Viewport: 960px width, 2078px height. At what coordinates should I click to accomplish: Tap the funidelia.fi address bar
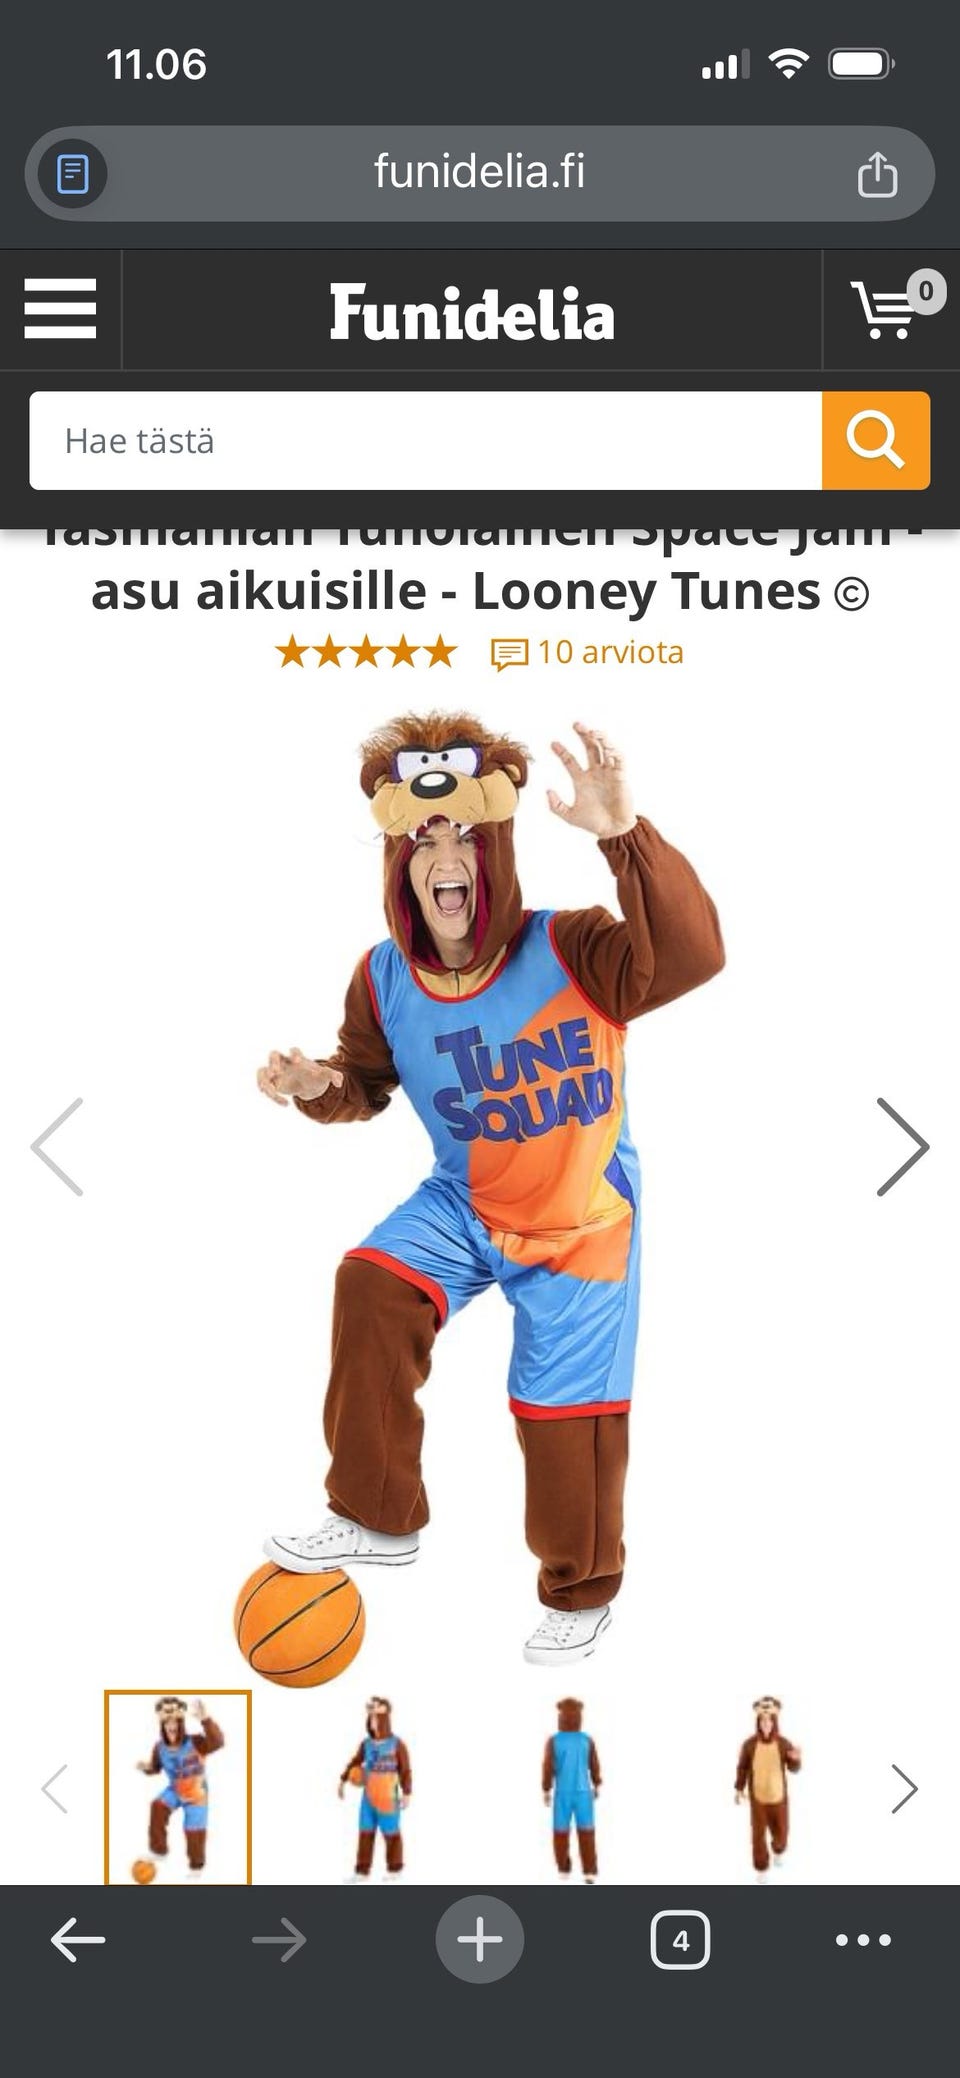click(480, 173)
